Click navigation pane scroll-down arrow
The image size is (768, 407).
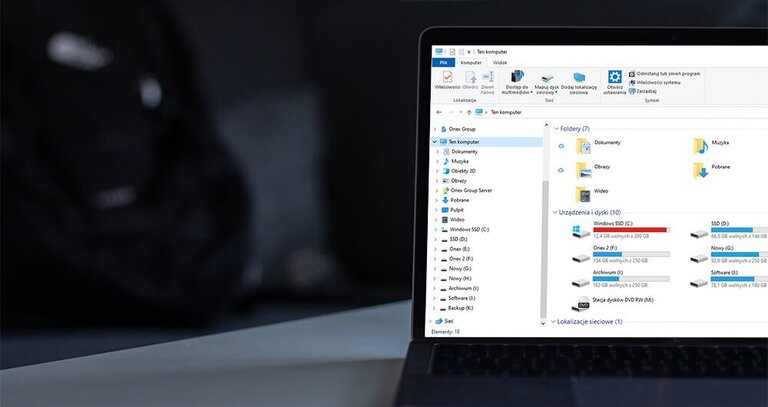(x=543, y=324)
